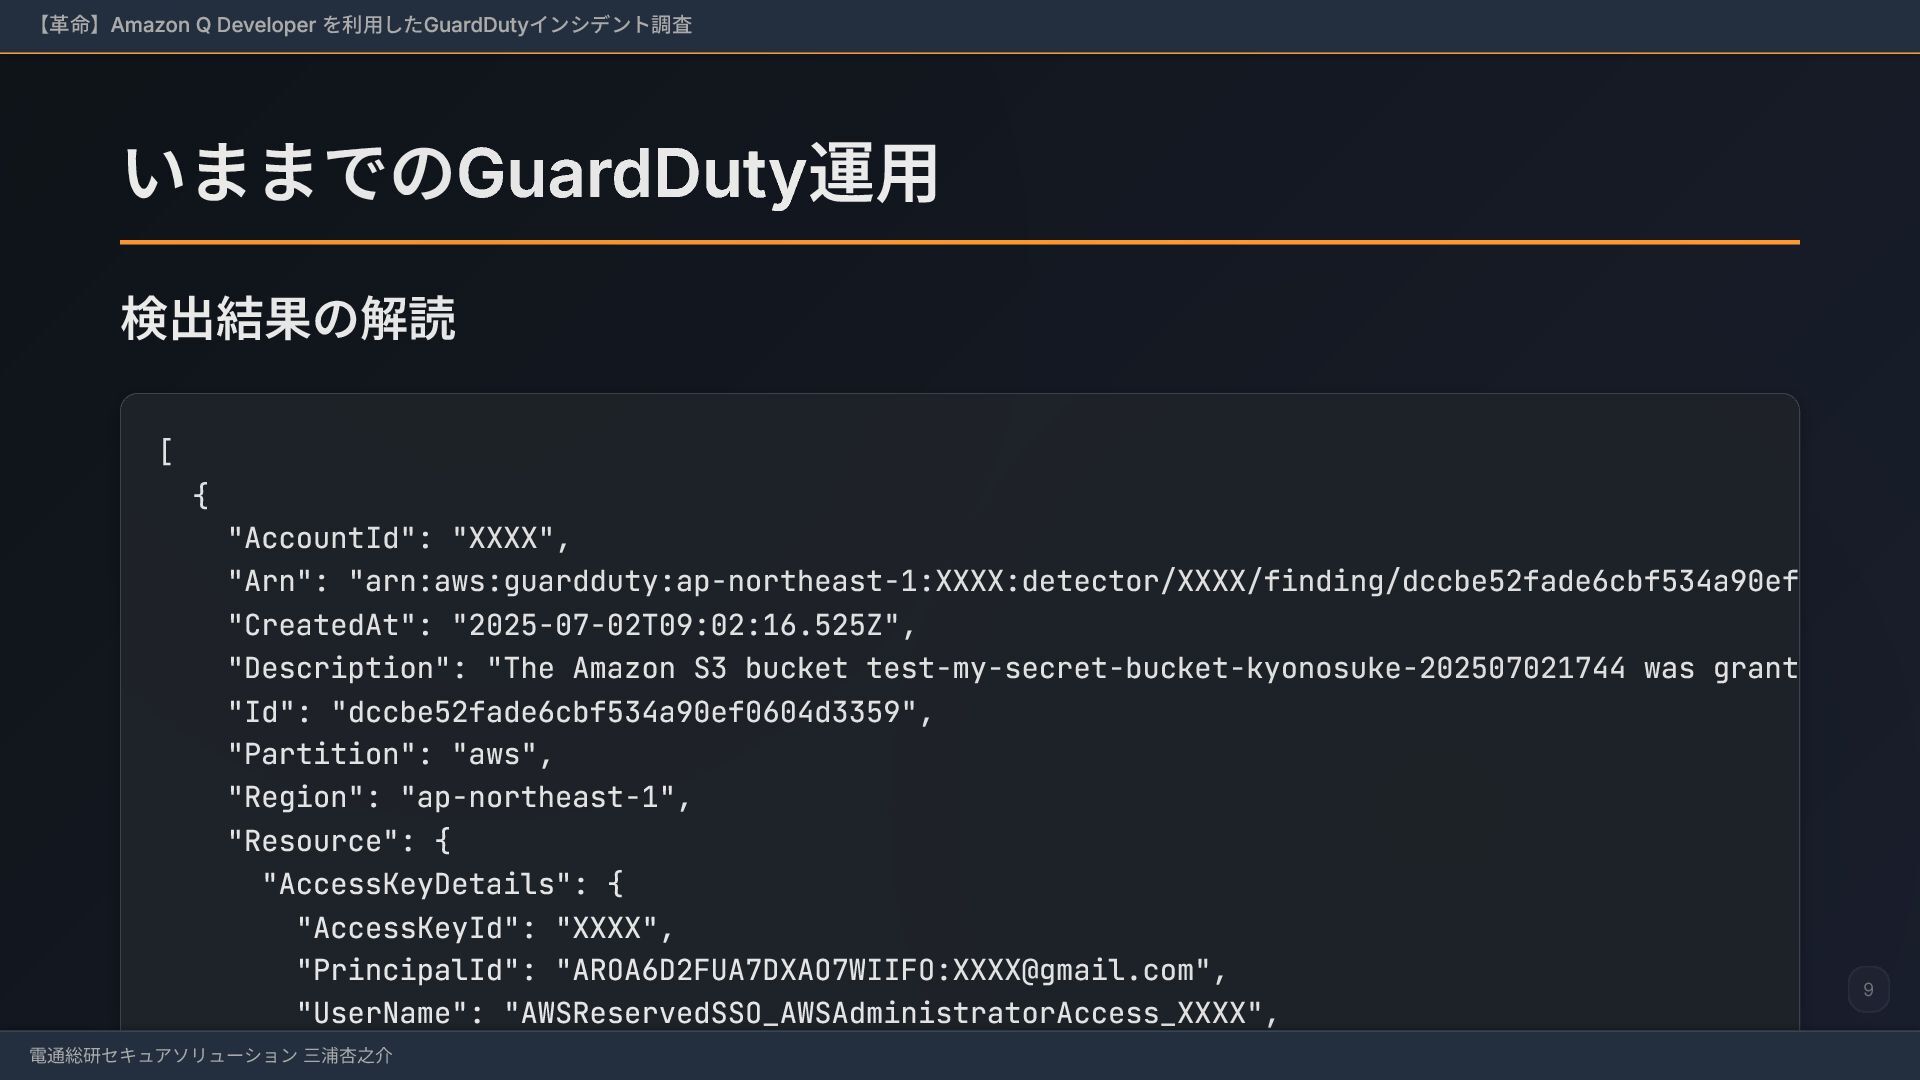The image size is (1920, 1080).
Task: Click the "Partition": "aws" line
Action: click(x=391, y=754)
